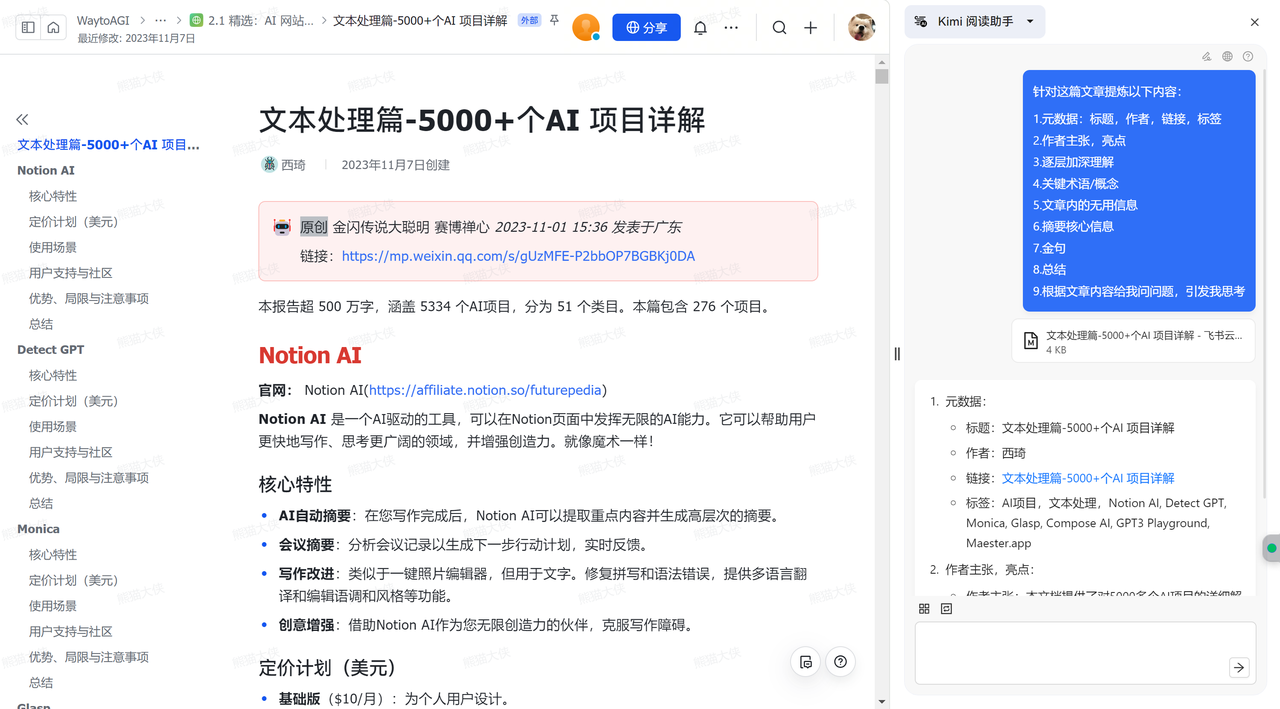
Task: Click the search magnifier icon
Action: click(x=779, y=28)
